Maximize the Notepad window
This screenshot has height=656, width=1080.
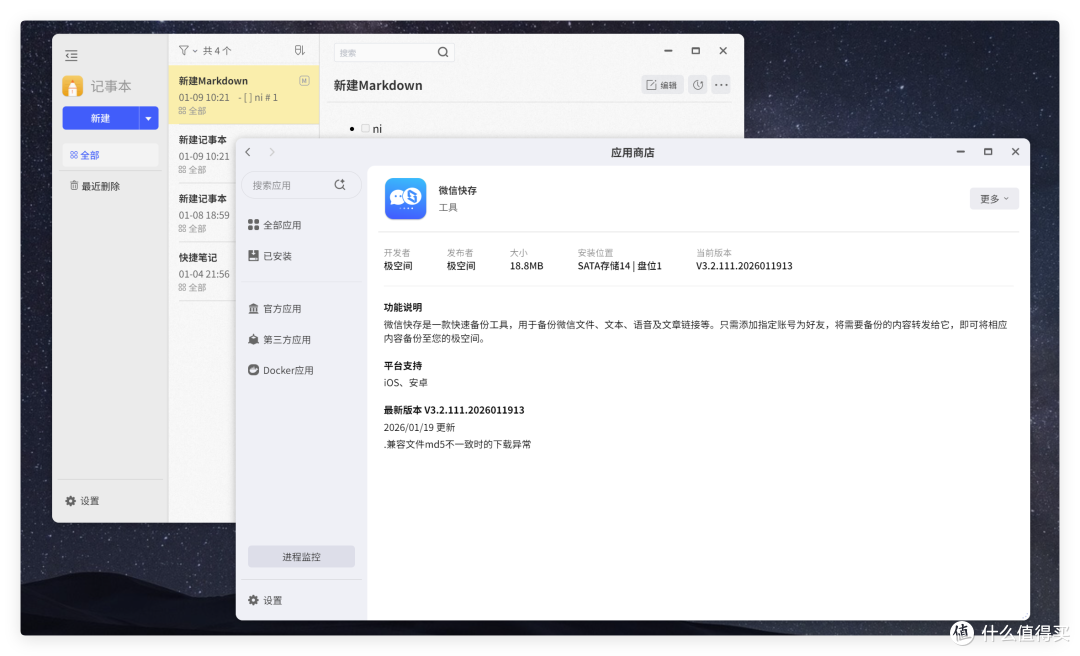tap(696, 51)
